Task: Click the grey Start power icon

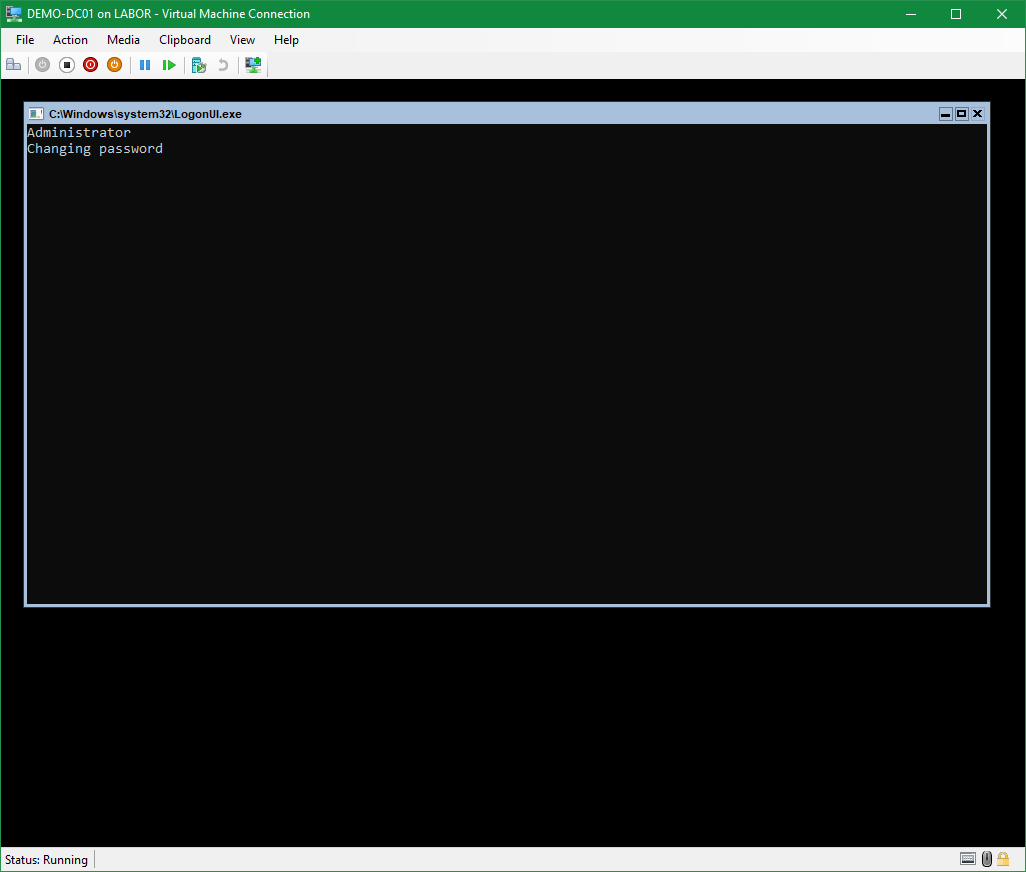Action: click(x=42, y=65)
